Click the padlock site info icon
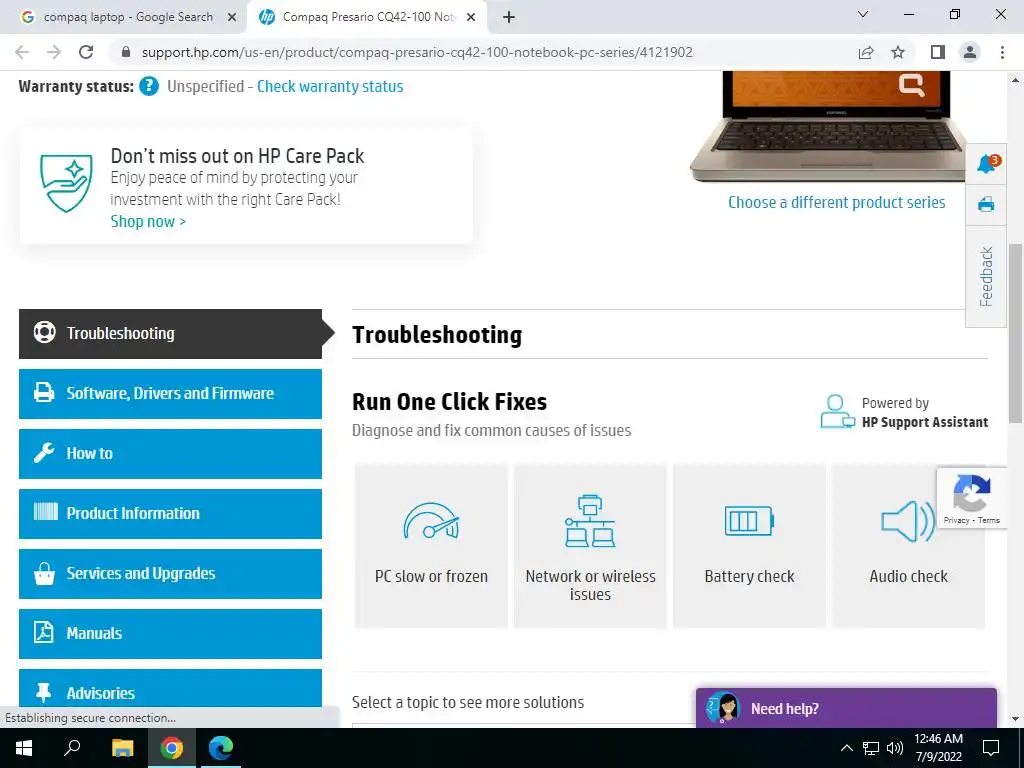This screenshot has height=768, width=1024. pos(126,52)
